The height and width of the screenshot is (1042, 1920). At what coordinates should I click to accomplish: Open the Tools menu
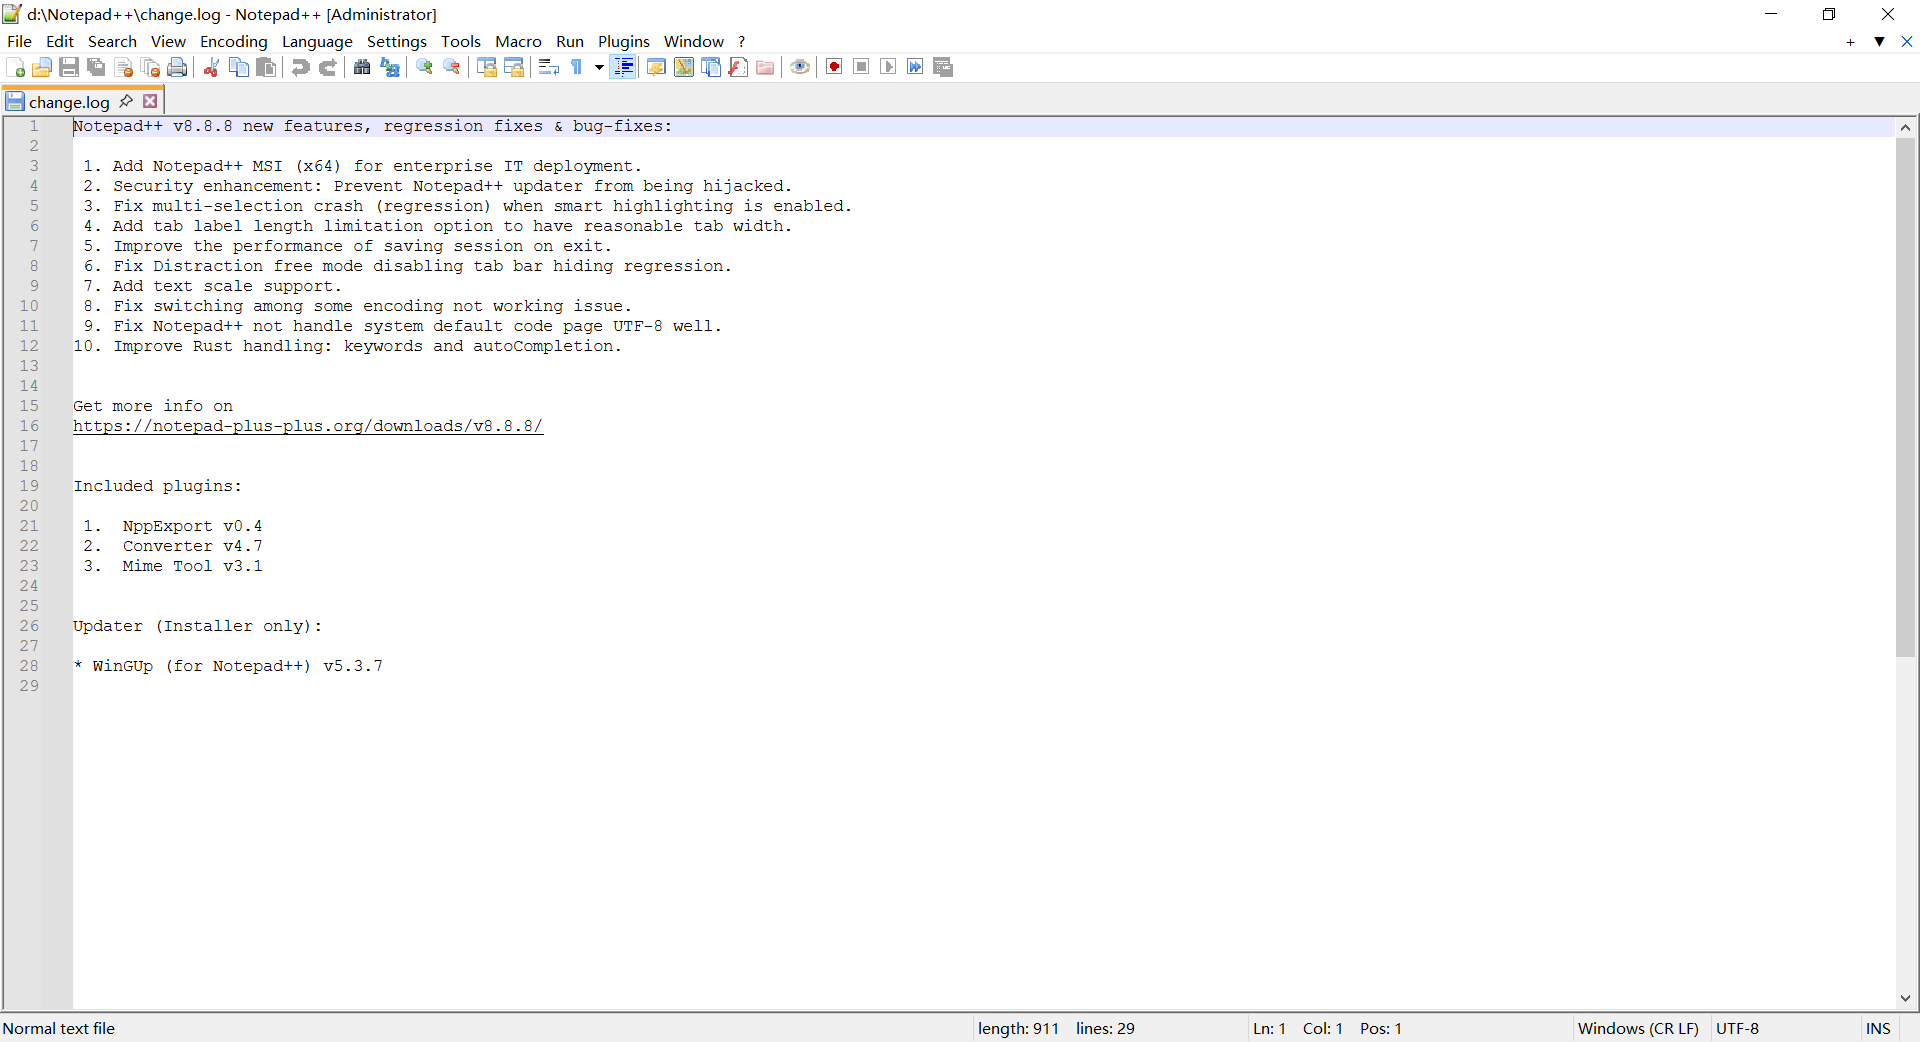click(x=461, y=41)
